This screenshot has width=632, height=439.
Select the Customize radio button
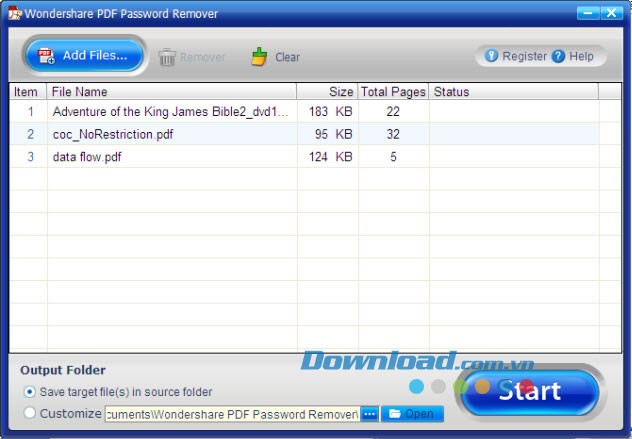click(29, 413)
